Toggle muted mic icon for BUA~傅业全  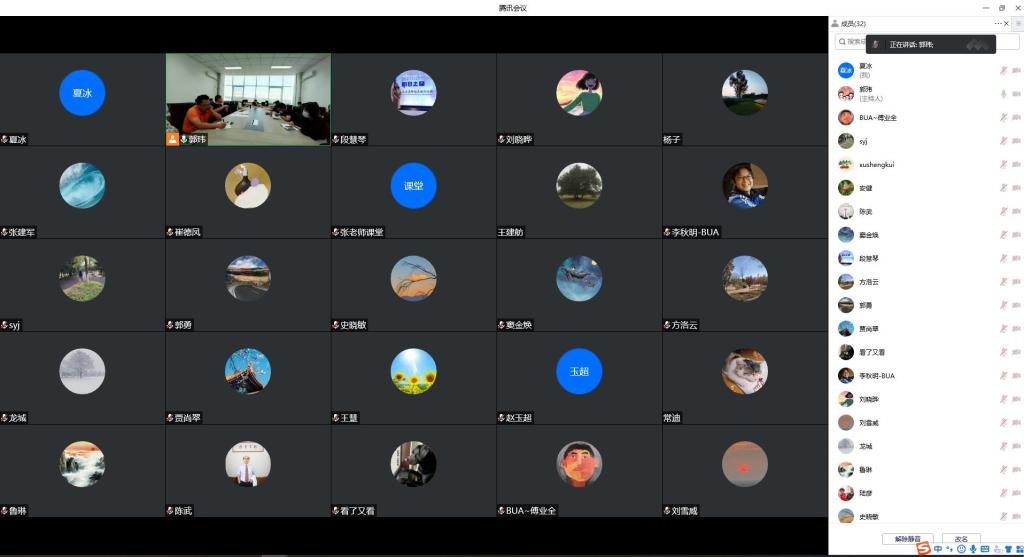[1003, 117]
